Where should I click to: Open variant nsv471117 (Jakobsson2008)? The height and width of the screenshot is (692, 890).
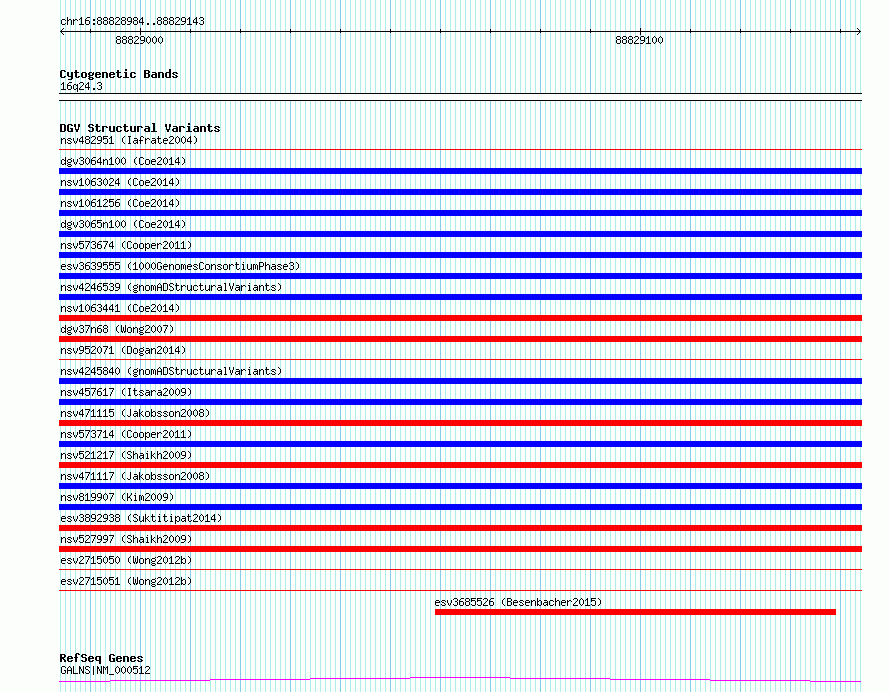pyautogui.click(x=135, y=476)
